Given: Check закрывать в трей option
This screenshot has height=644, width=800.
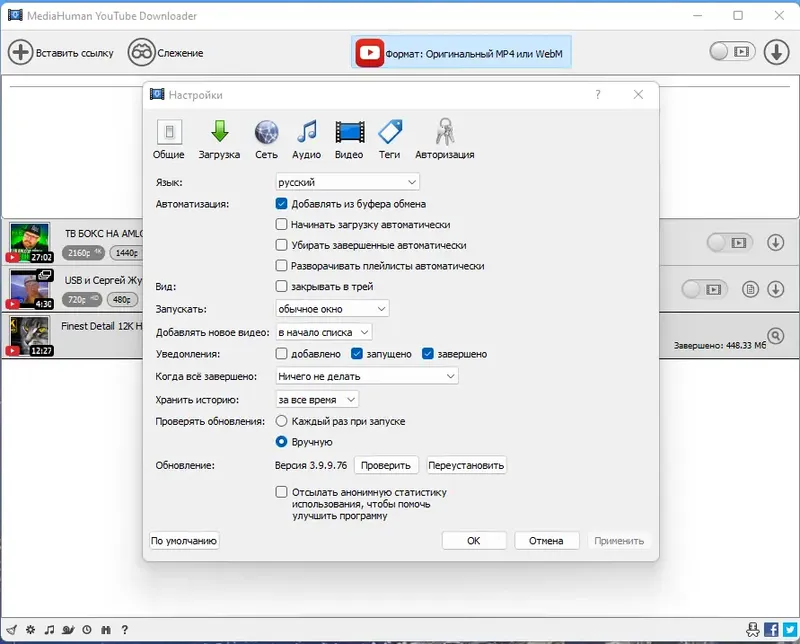Looking at the screenshot, I should tap(281, 286).
